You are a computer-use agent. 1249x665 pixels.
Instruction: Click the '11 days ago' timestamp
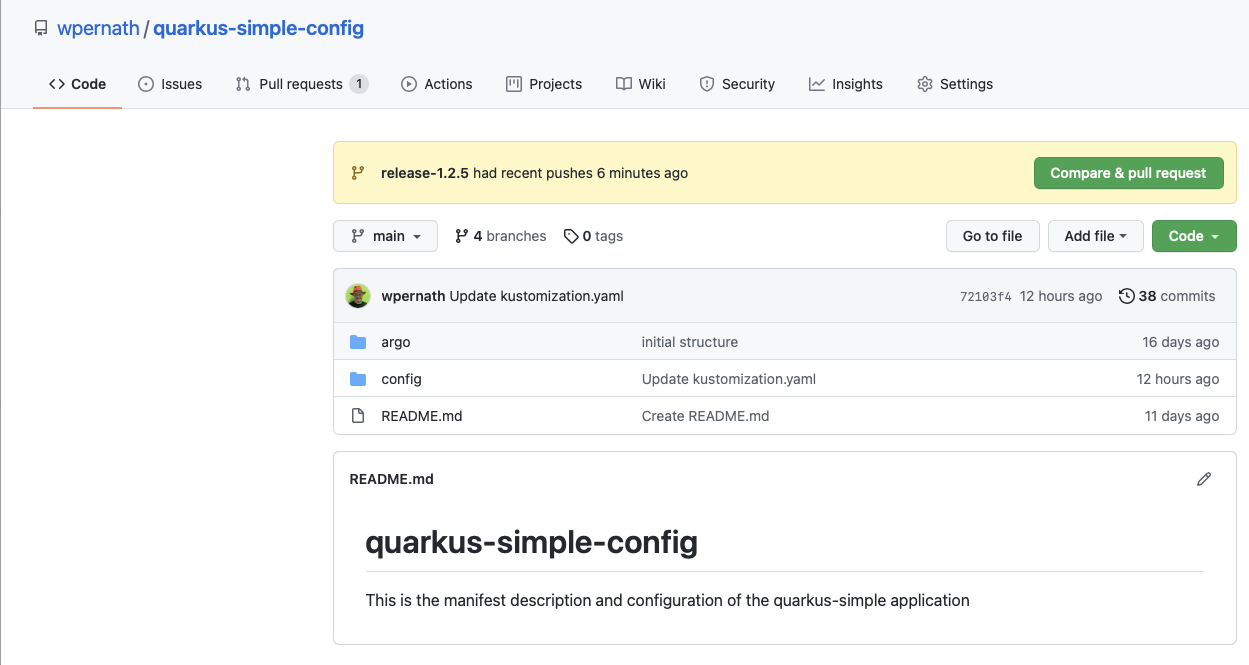coord(1182,416)
